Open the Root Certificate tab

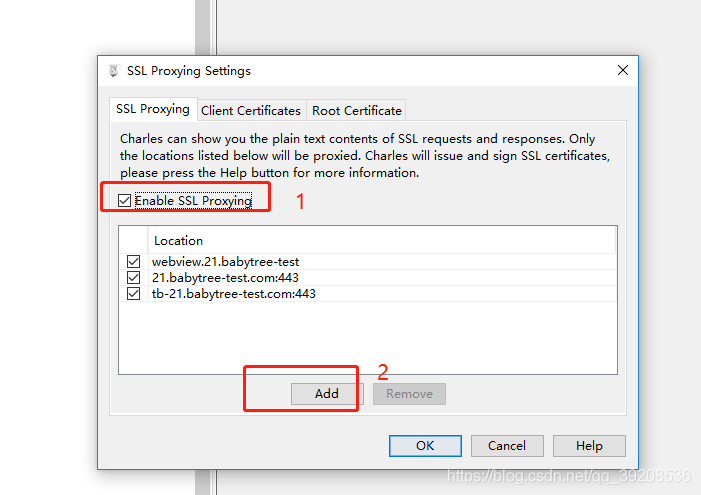coord(357,111)
